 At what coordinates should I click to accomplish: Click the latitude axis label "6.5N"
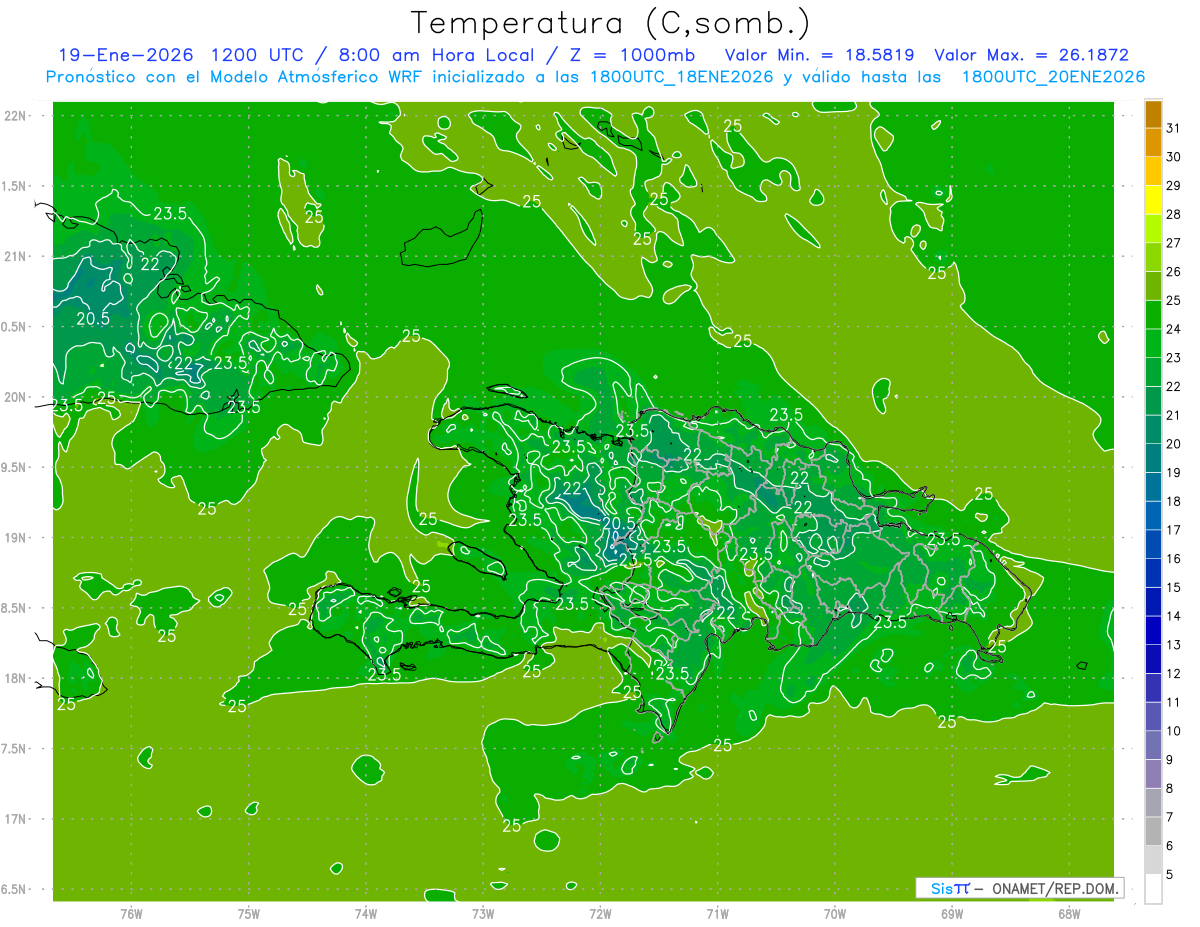pos(15,889)
